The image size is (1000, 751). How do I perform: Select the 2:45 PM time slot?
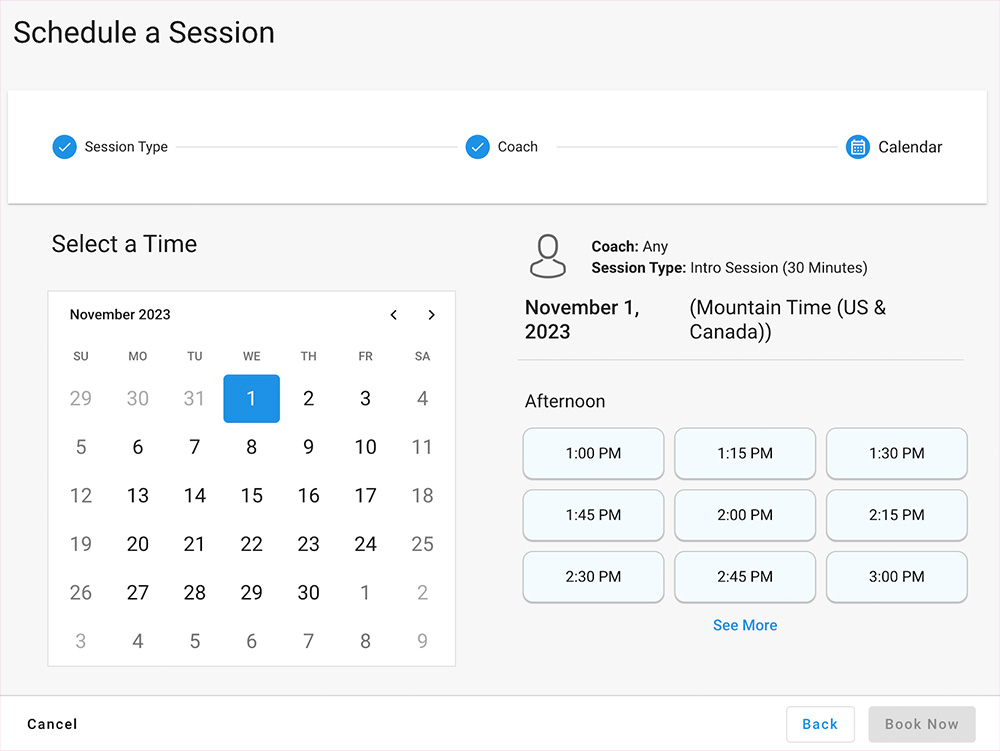(x=745, y=577)
